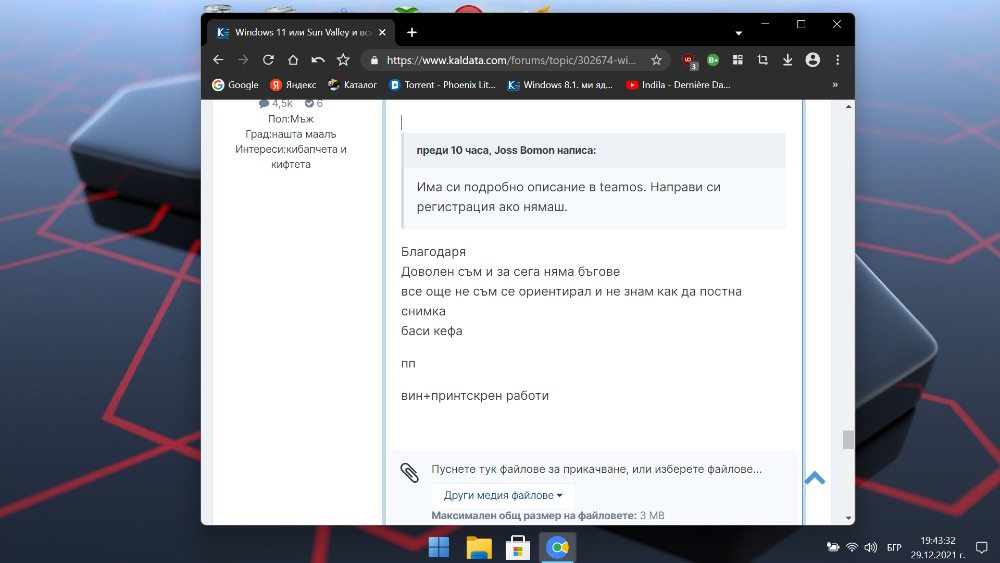Screen dimensions: 1000x563
Task: Click the browser icon in the taskbar
Action: point(557,547)
